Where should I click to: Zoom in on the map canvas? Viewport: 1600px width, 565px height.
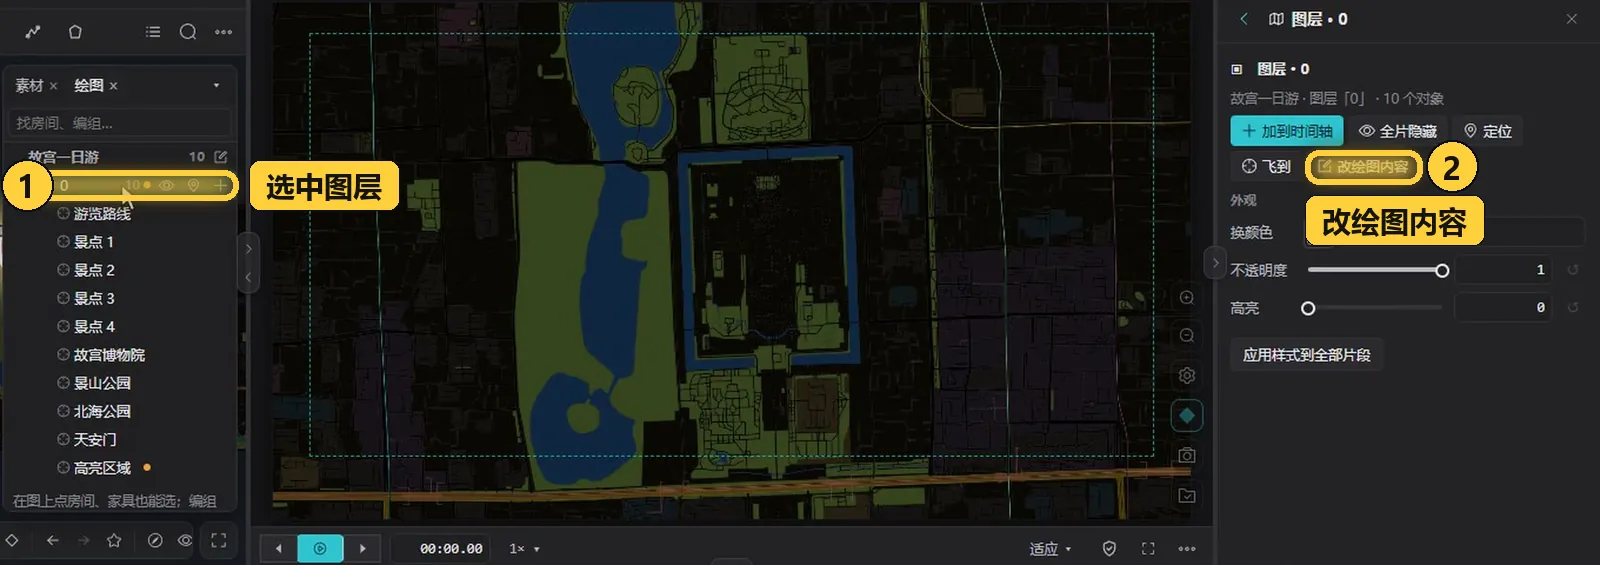point(1187,298)
